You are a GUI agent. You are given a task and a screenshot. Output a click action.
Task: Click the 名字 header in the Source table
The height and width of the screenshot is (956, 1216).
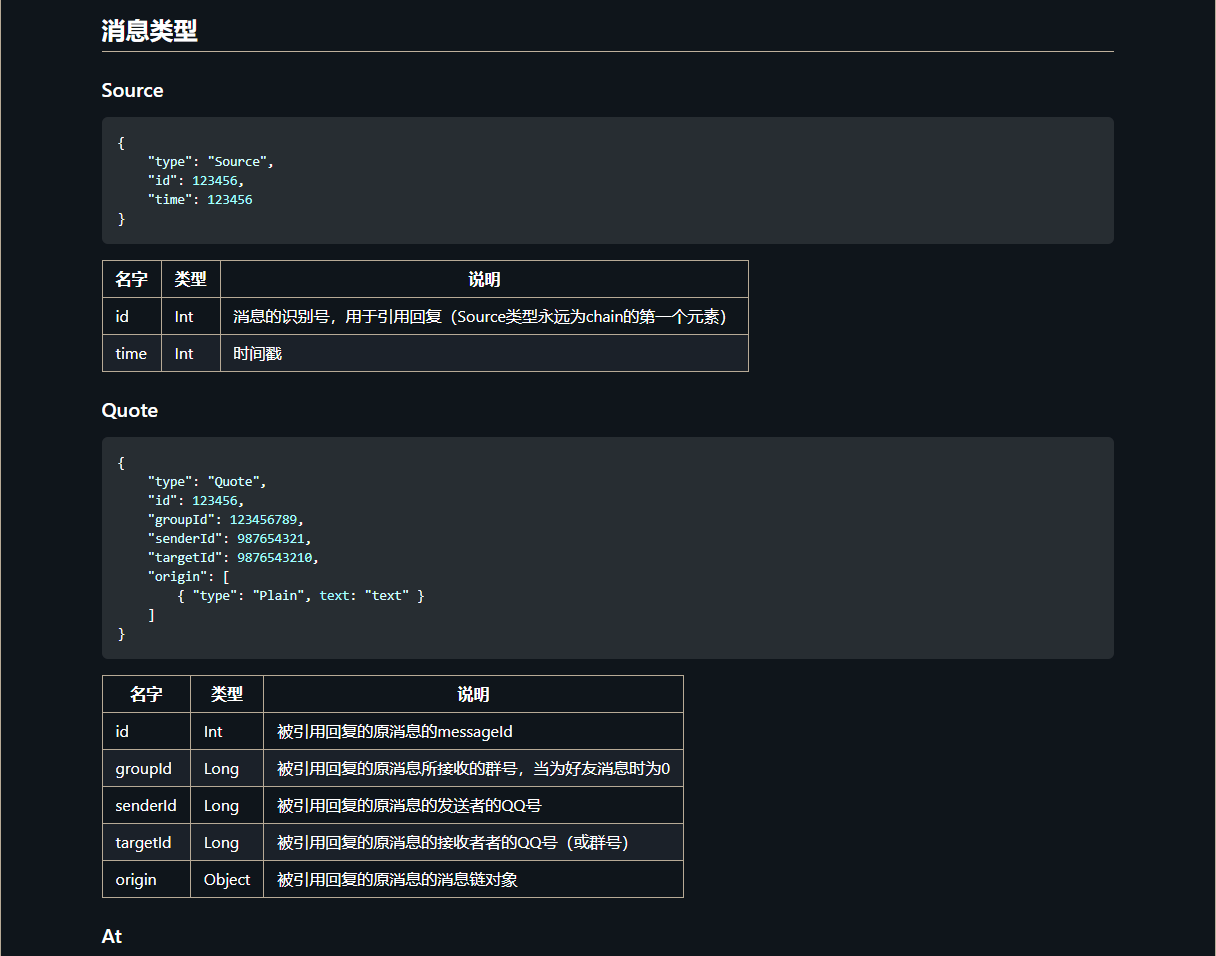point(131,279)
